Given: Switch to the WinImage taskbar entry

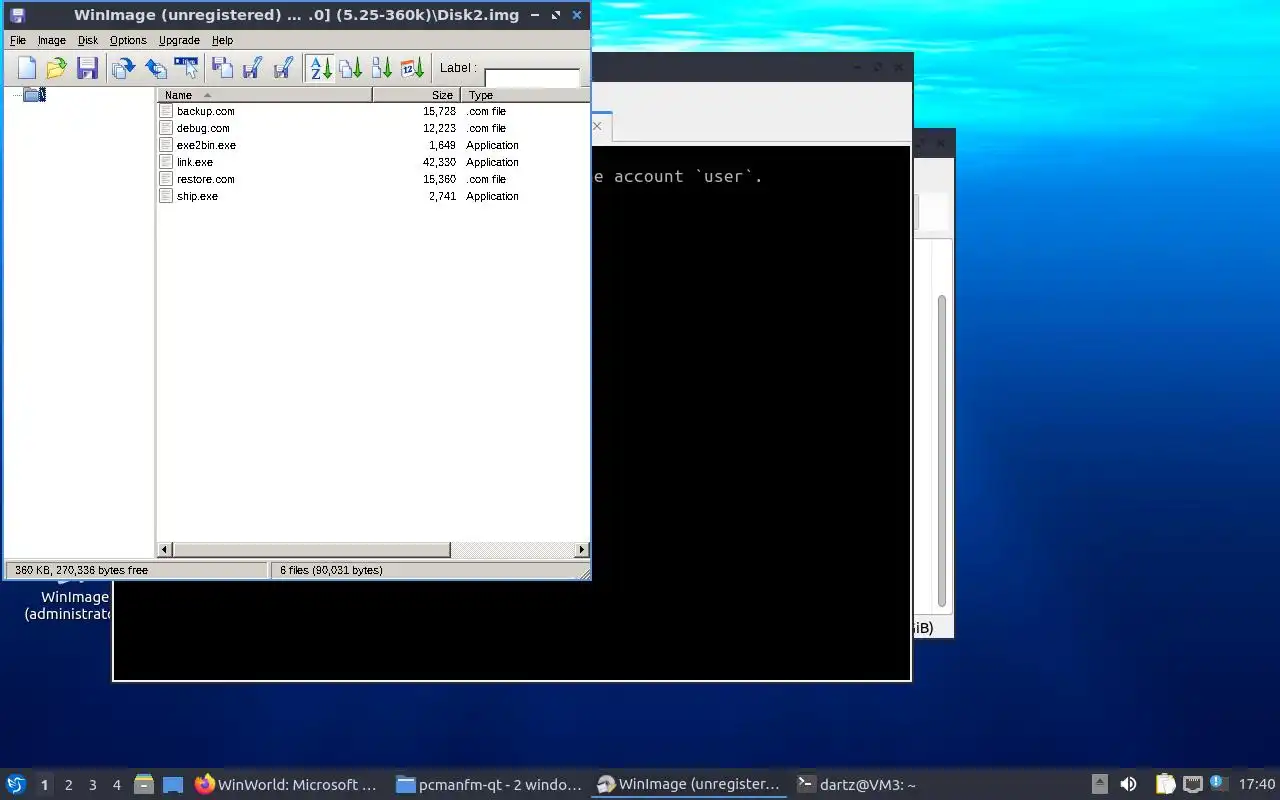Looking at the screenshot, I should 688,785.
